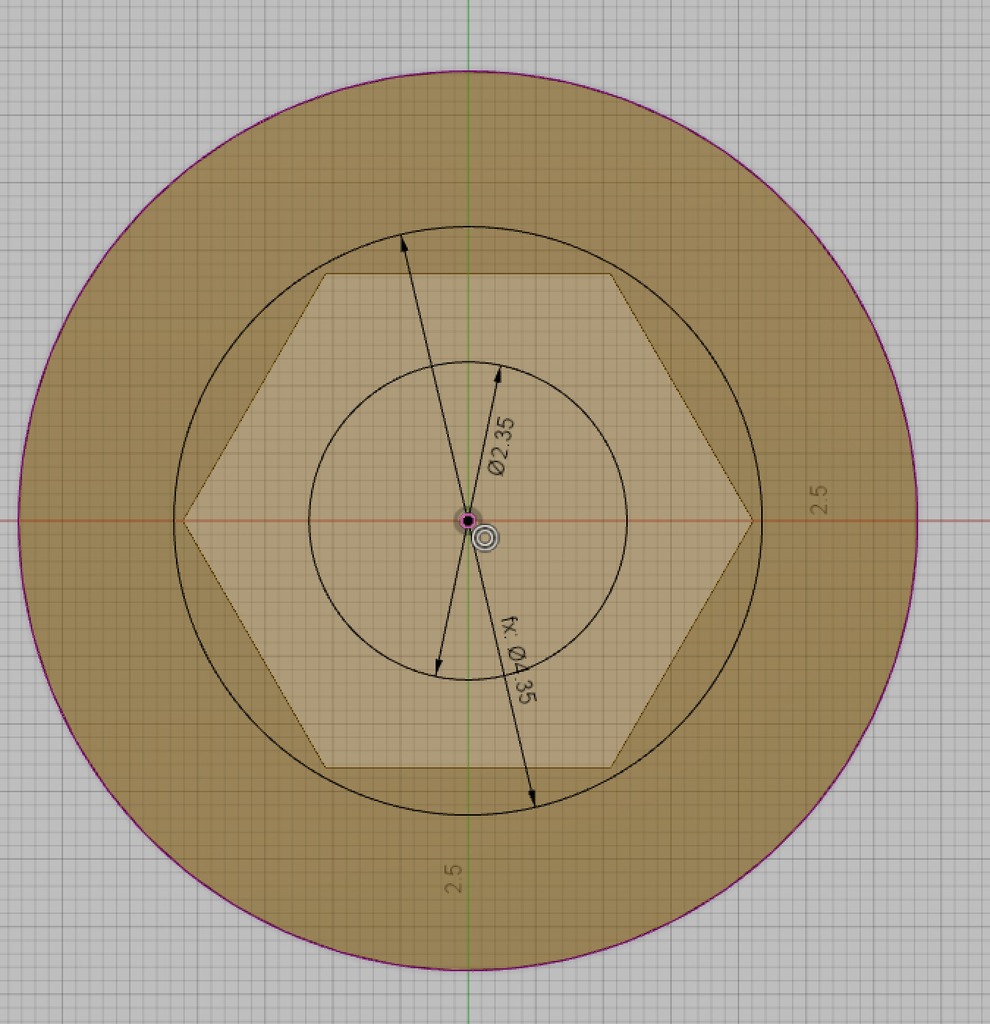Click the pink sketch origin point
This screenshot has height=1024, width=990.
pyautogui.click(x=467, y=520)
